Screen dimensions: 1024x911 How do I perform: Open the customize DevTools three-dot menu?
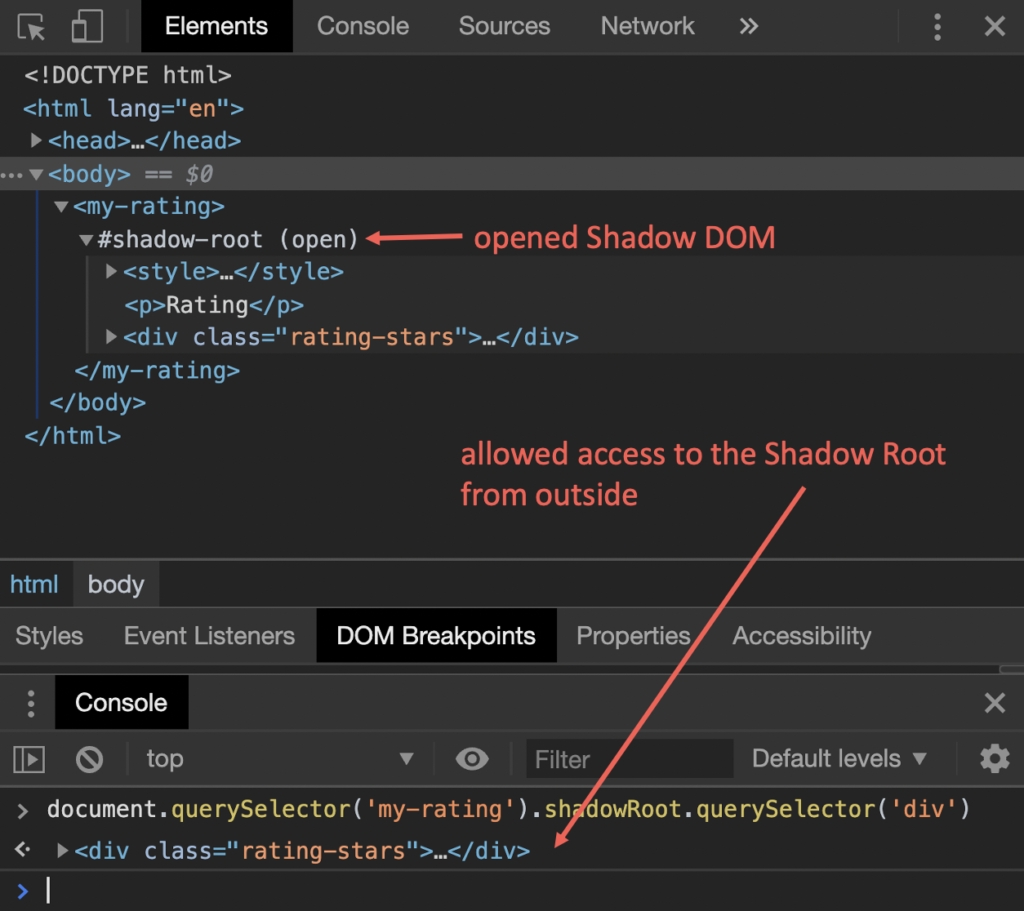[937, 27]
